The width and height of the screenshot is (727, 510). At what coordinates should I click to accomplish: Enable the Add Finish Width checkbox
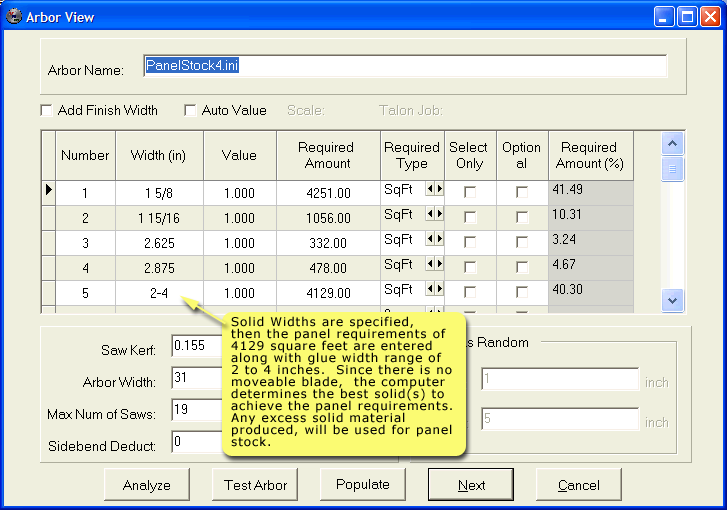46,110
